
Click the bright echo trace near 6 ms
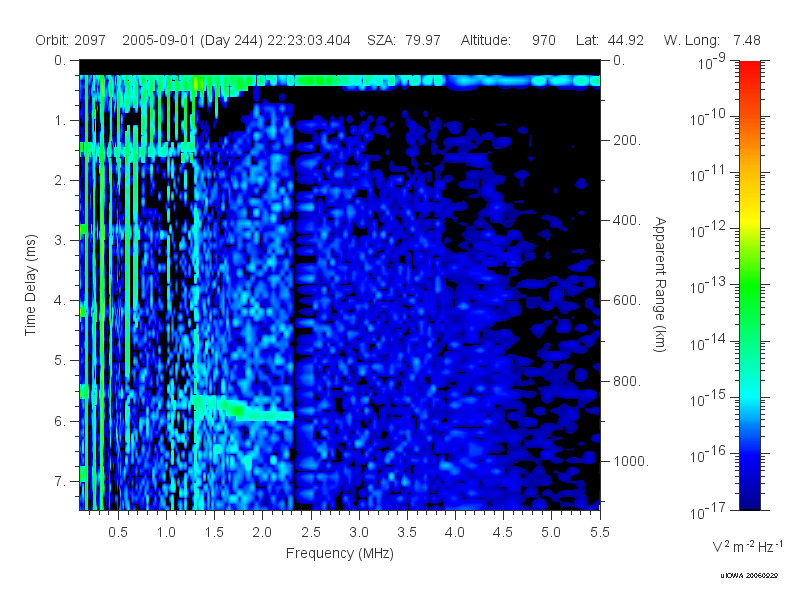point(244,408)
